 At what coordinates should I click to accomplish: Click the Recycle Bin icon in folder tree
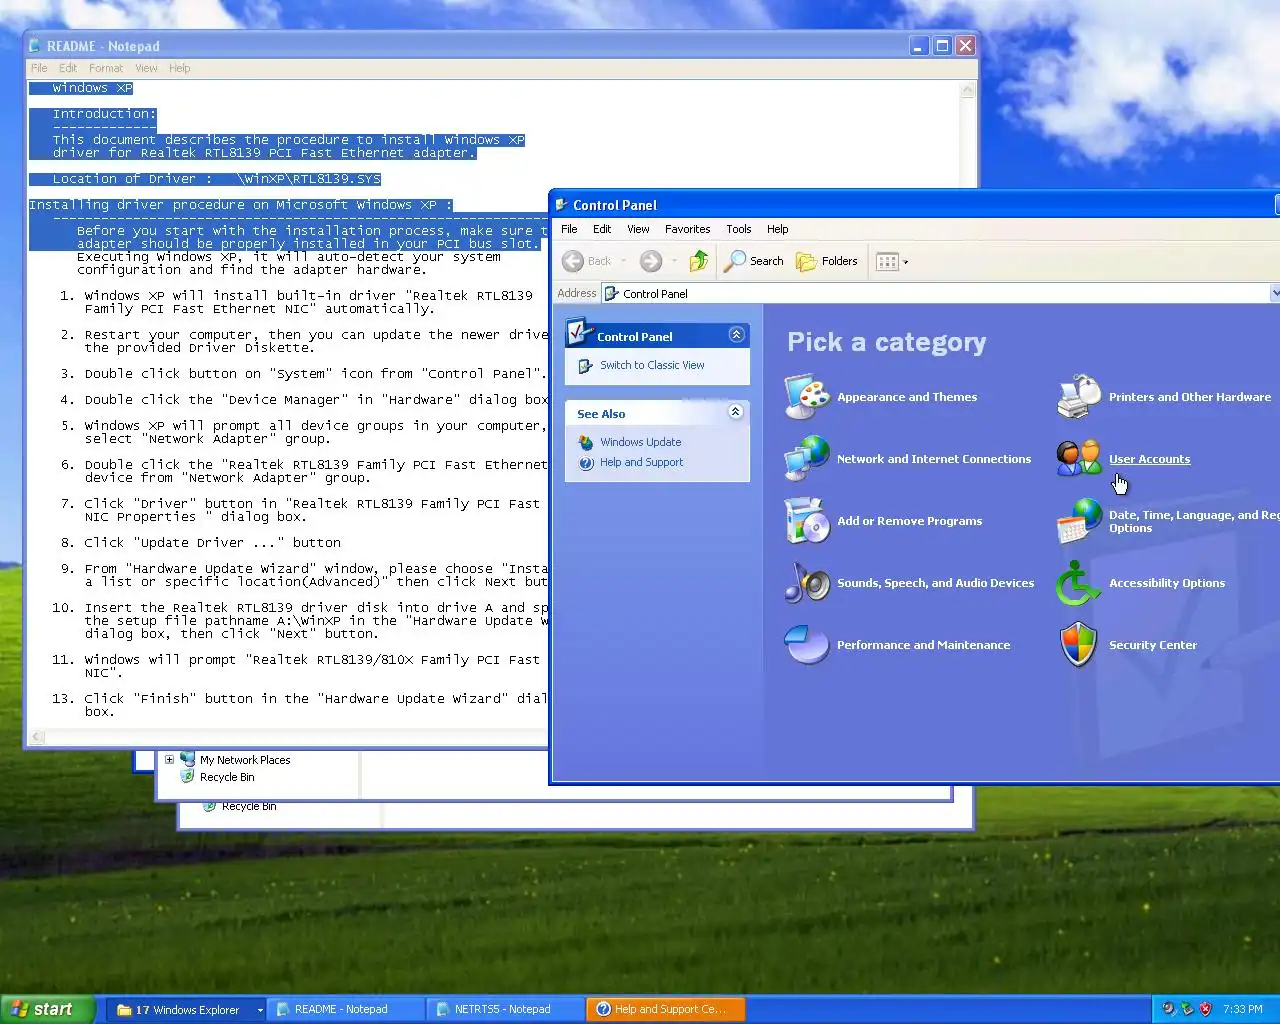click(187, 777)
